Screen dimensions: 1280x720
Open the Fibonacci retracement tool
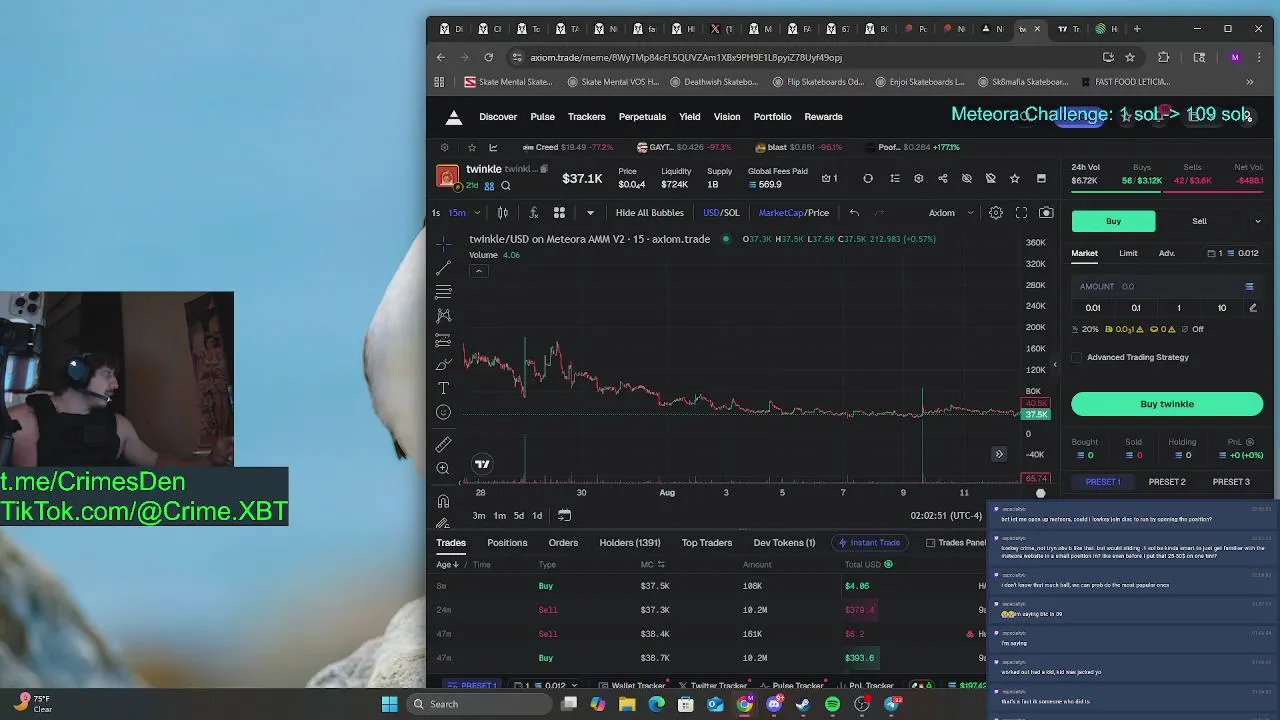pyautogui.click(x=444, y=292)
